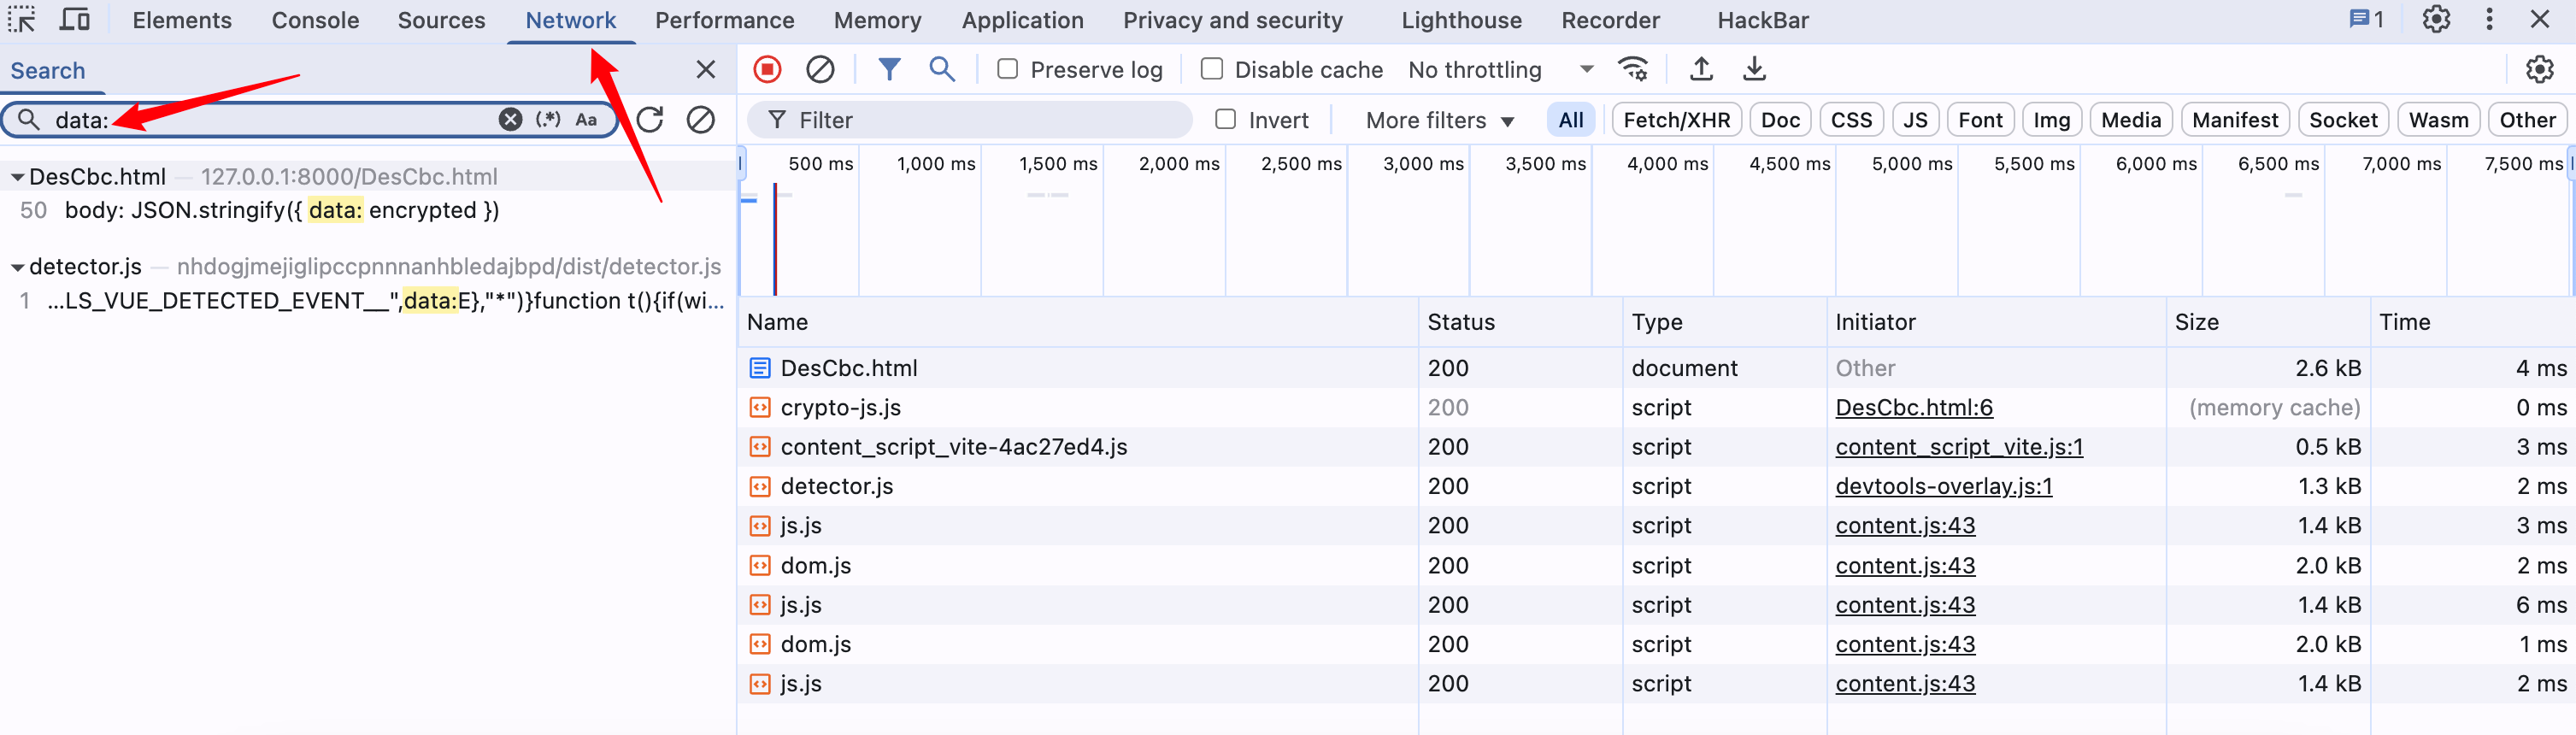Switch to the Console tab
The height and width of the screenshot is (735, 2576).
pyautogui.click(x=315, y=20)
